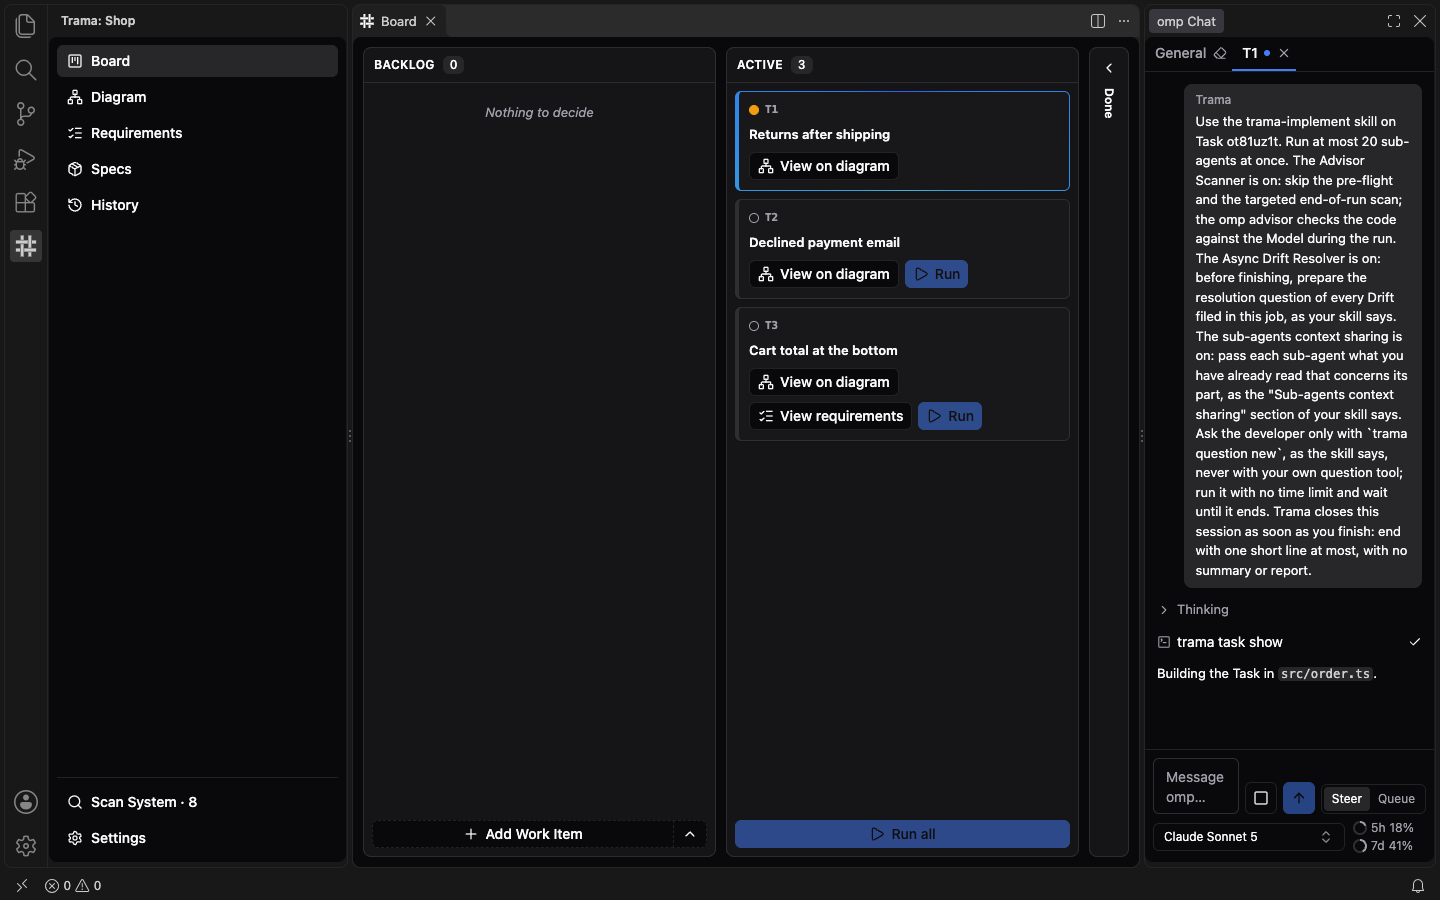Open the Source Control icon
This screenshot has width=1440, height=900.
tap(26, 114)
